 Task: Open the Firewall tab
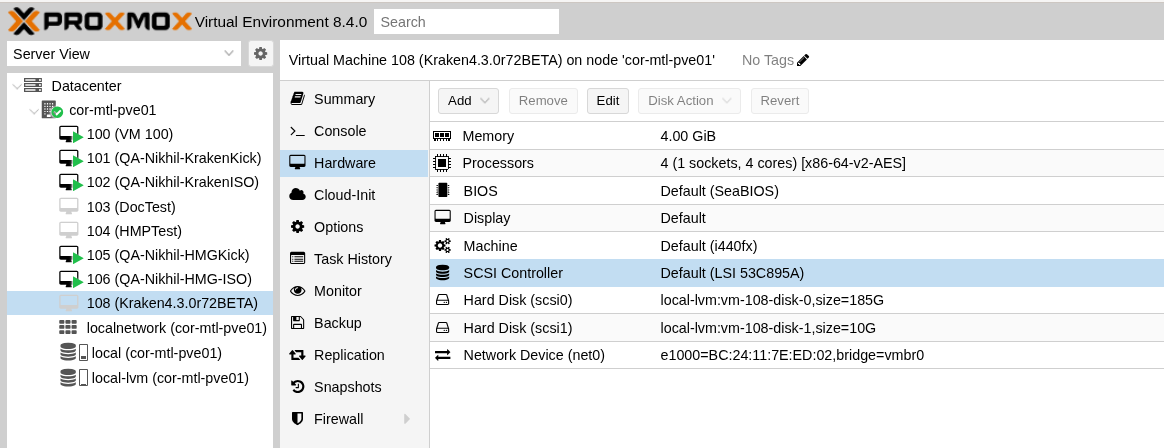[354, 418]
